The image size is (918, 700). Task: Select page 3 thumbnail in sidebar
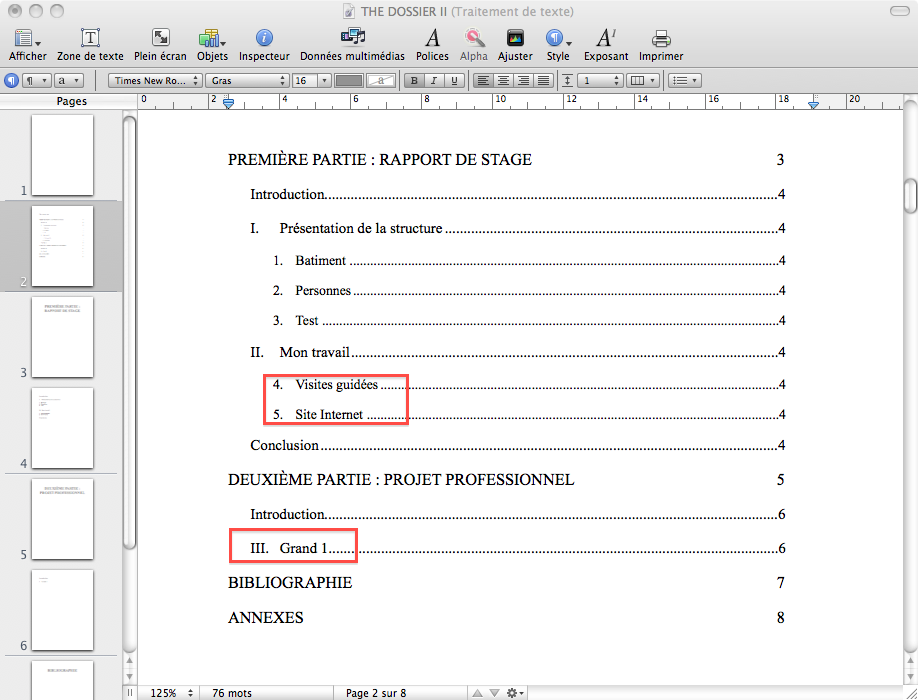[62, 336]
